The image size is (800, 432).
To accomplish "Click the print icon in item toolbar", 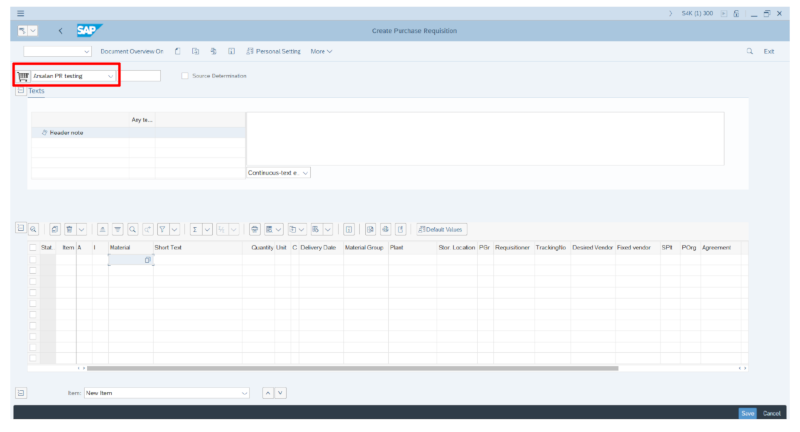I will click(x=255, y=229).
